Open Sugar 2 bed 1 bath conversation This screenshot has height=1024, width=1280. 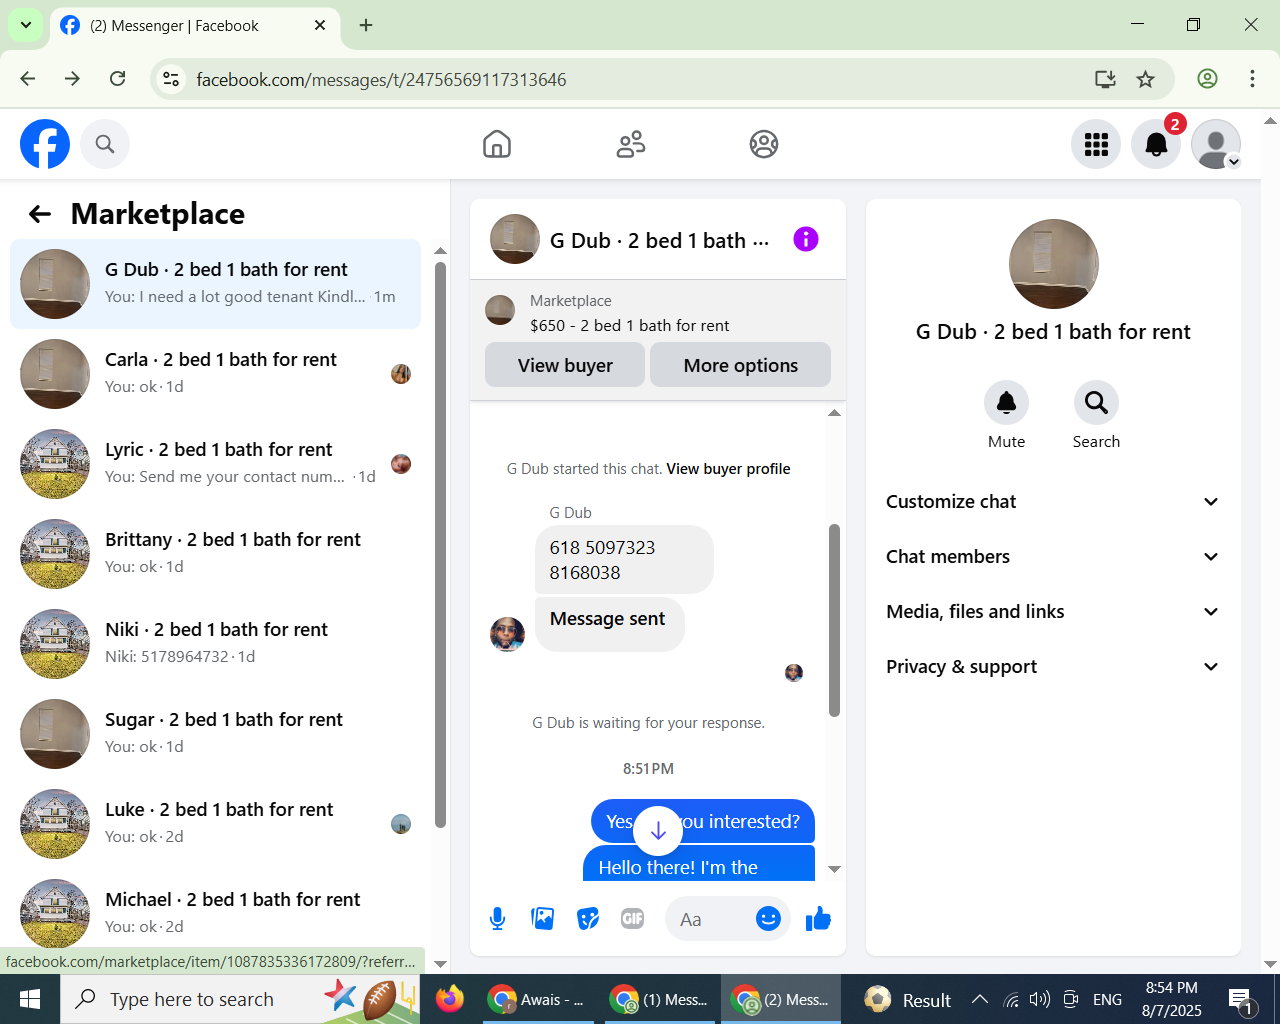coord(215,734)
